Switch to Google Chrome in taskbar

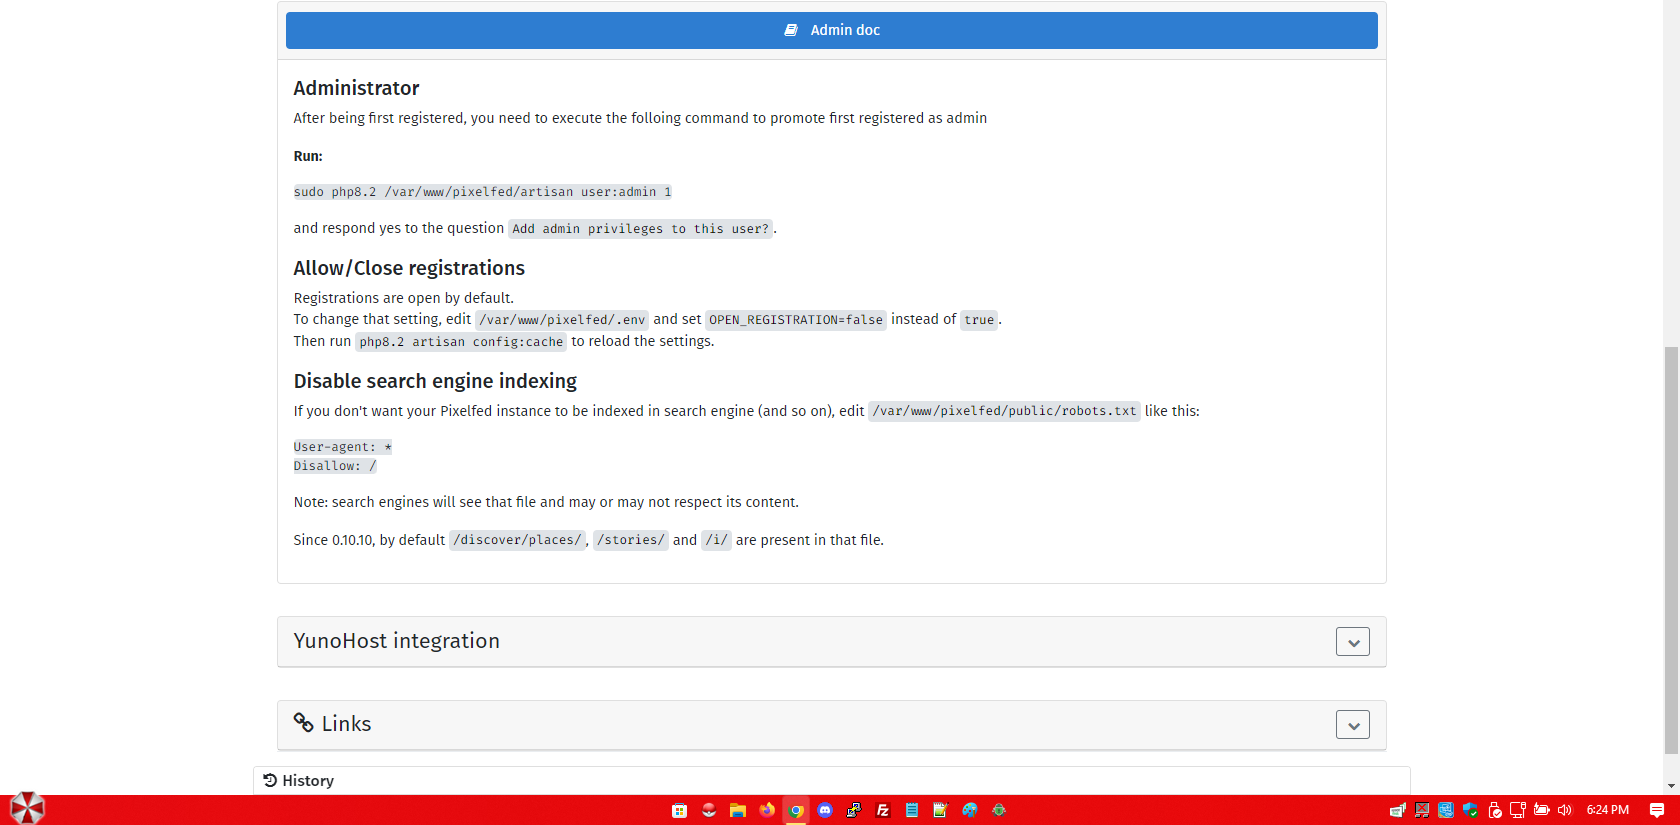point(796,810)
